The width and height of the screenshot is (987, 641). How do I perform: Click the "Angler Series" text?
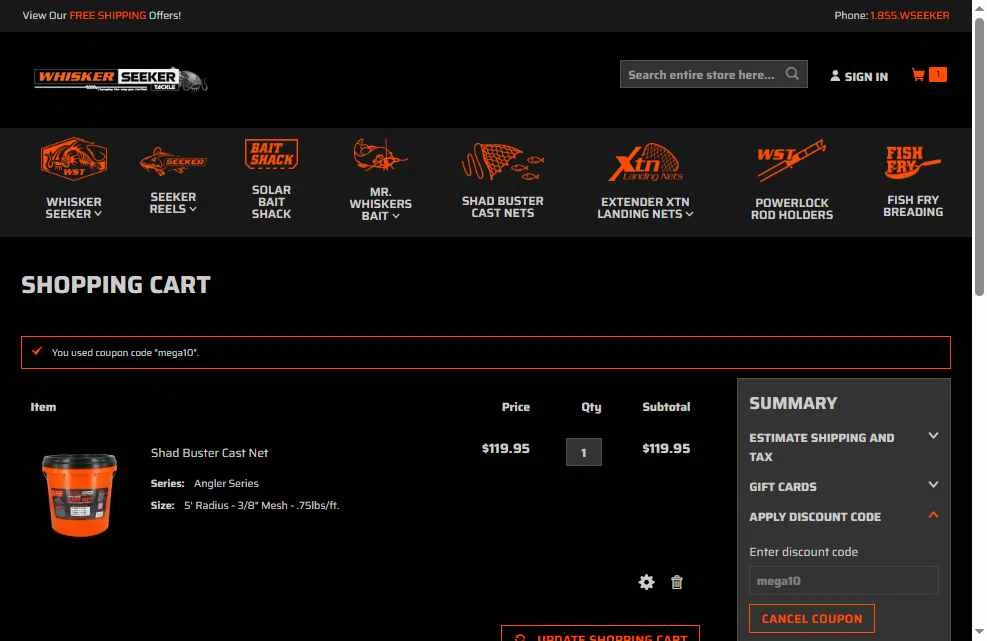226,484
